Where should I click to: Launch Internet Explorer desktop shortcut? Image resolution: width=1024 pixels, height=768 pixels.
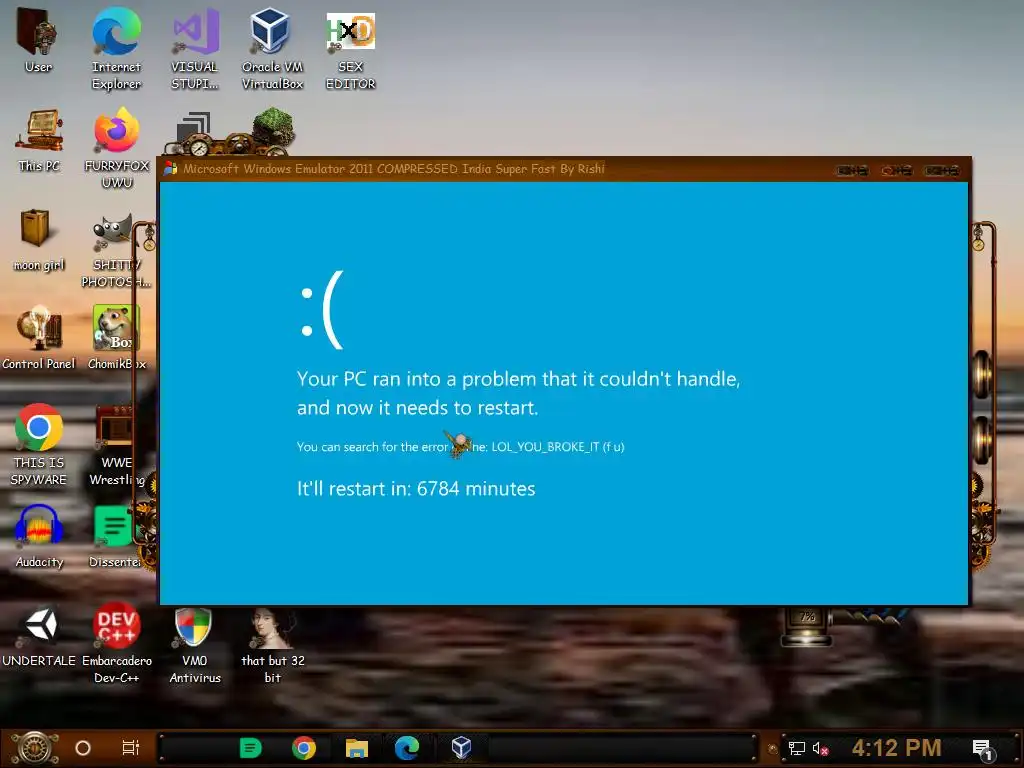tap(116, 50)
